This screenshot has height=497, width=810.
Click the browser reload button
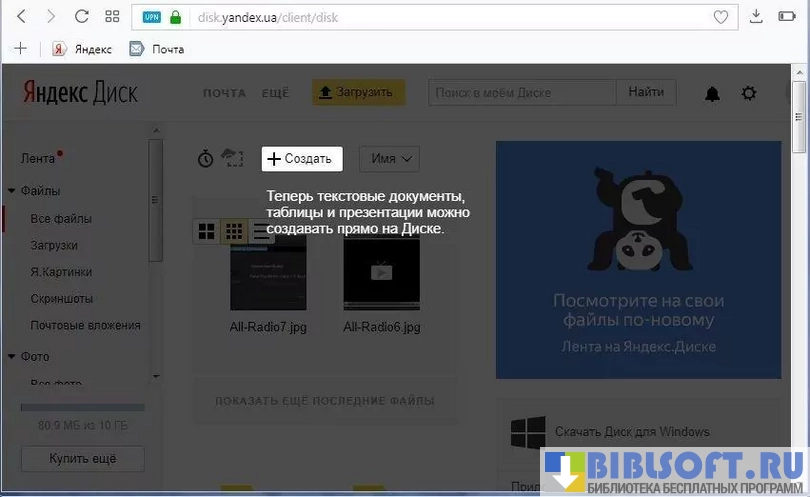82,17
